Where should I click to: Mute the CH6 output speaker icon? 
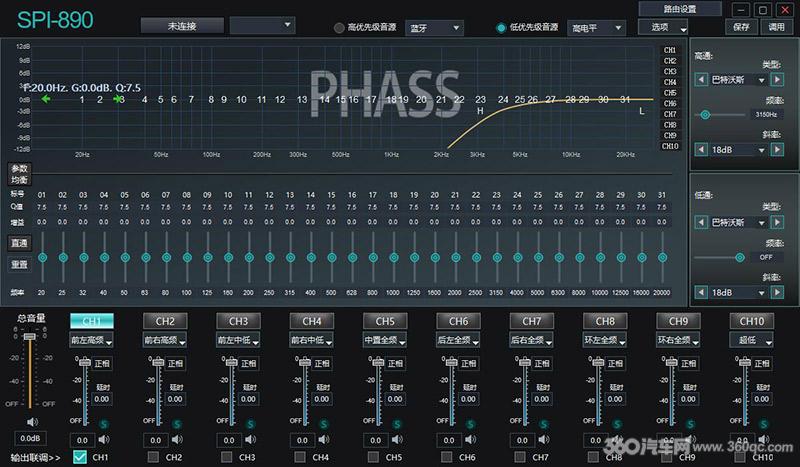(471, 439)
